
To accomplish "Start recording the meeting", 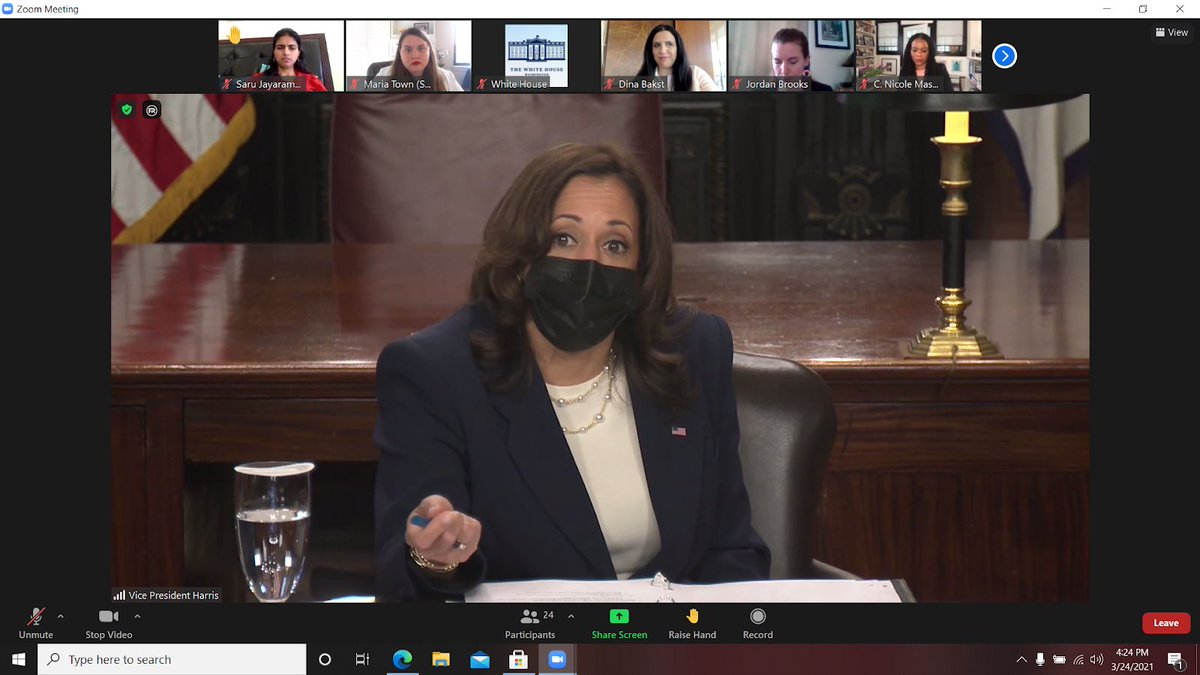I will pos(757,622).
